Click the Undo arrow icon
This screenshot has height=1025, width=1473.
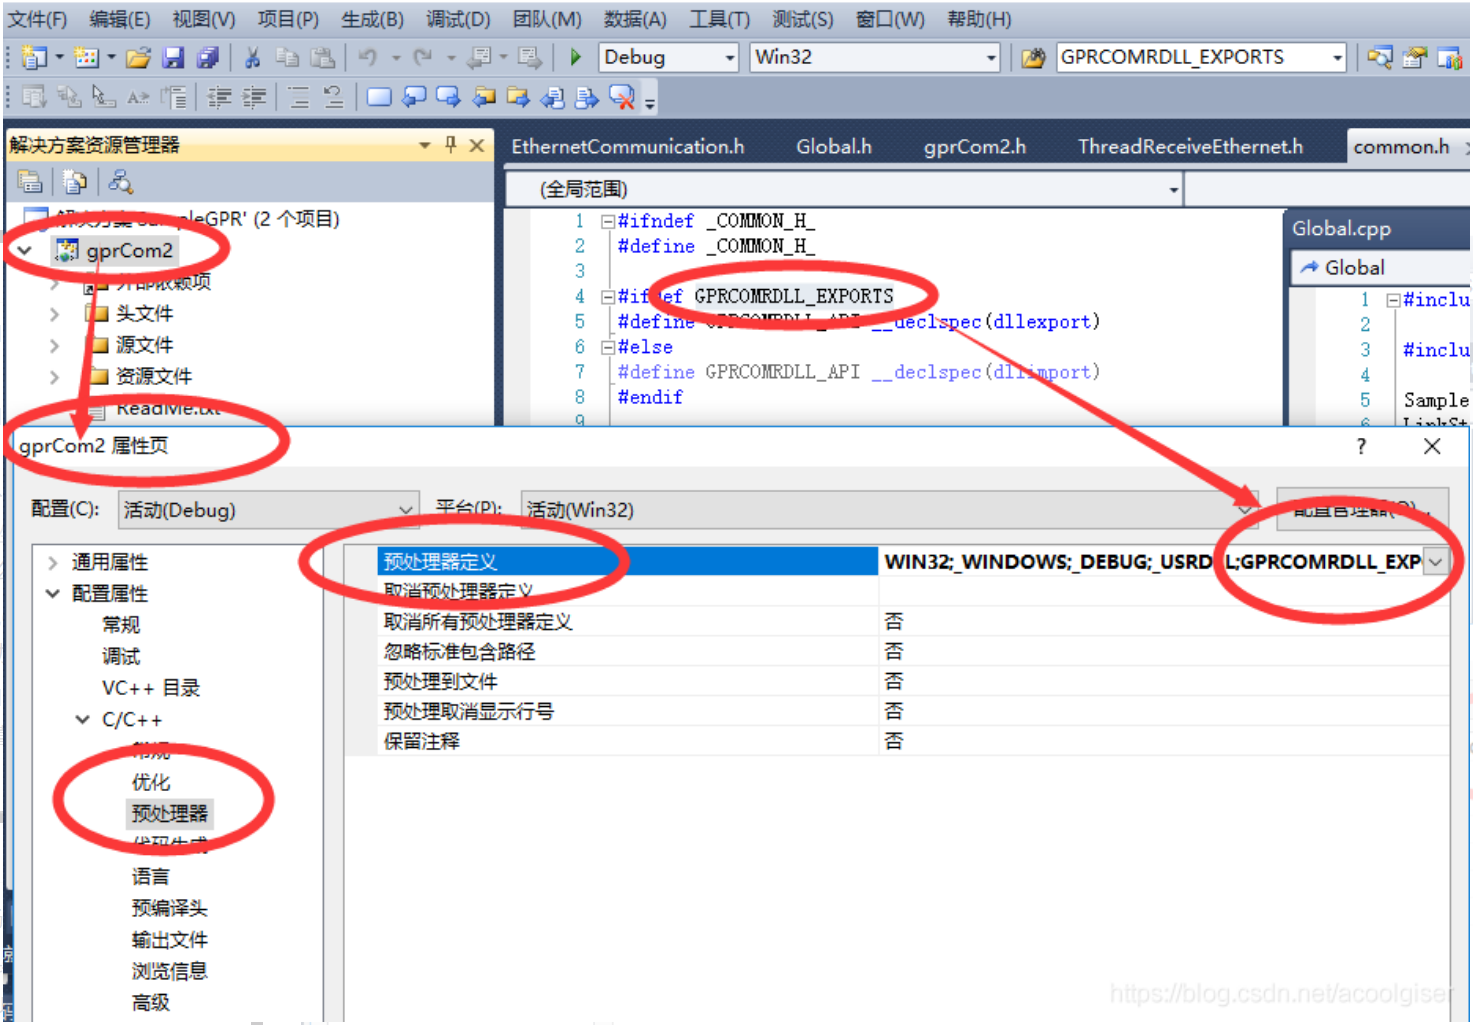pyautogui.click(x=366, y=57)
